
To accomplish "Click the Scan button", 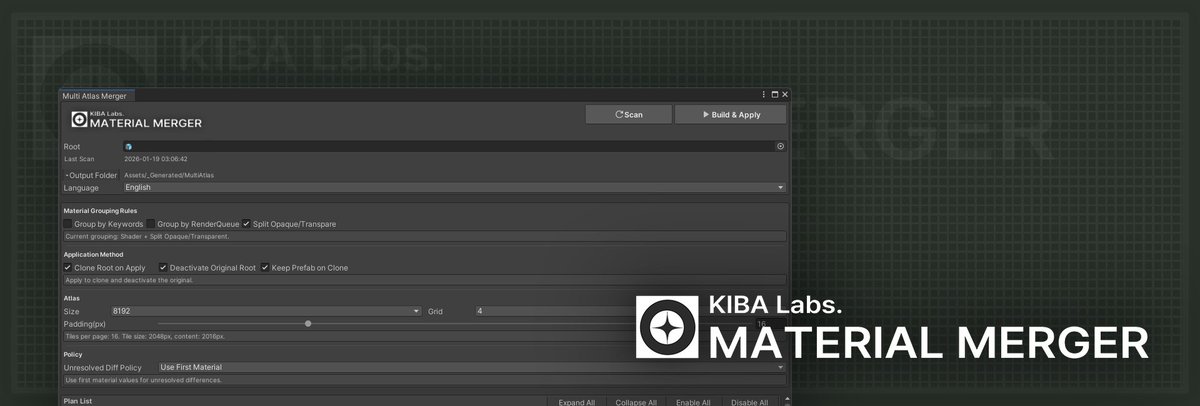I will [629, 115].
